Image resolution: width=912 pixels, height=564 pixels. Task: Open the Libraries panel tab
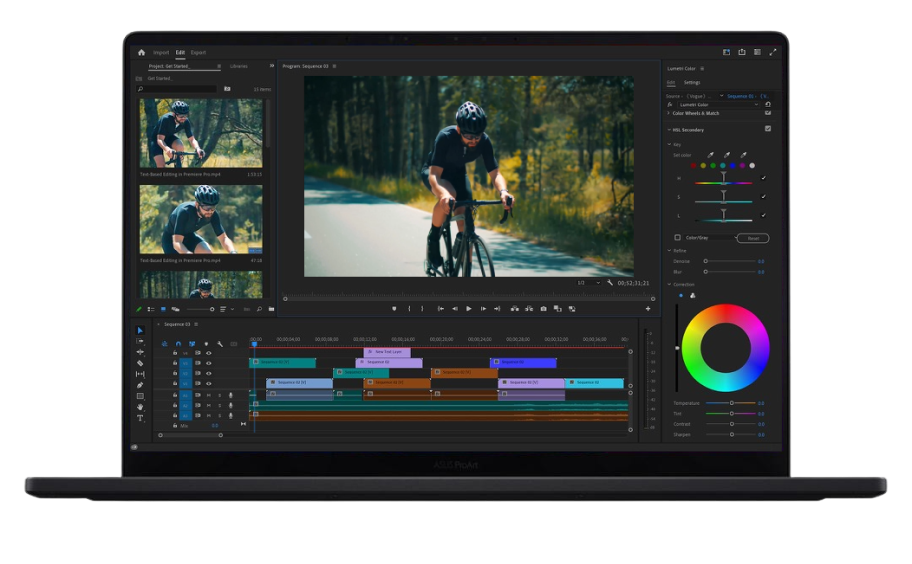click(x=238, y=66)
